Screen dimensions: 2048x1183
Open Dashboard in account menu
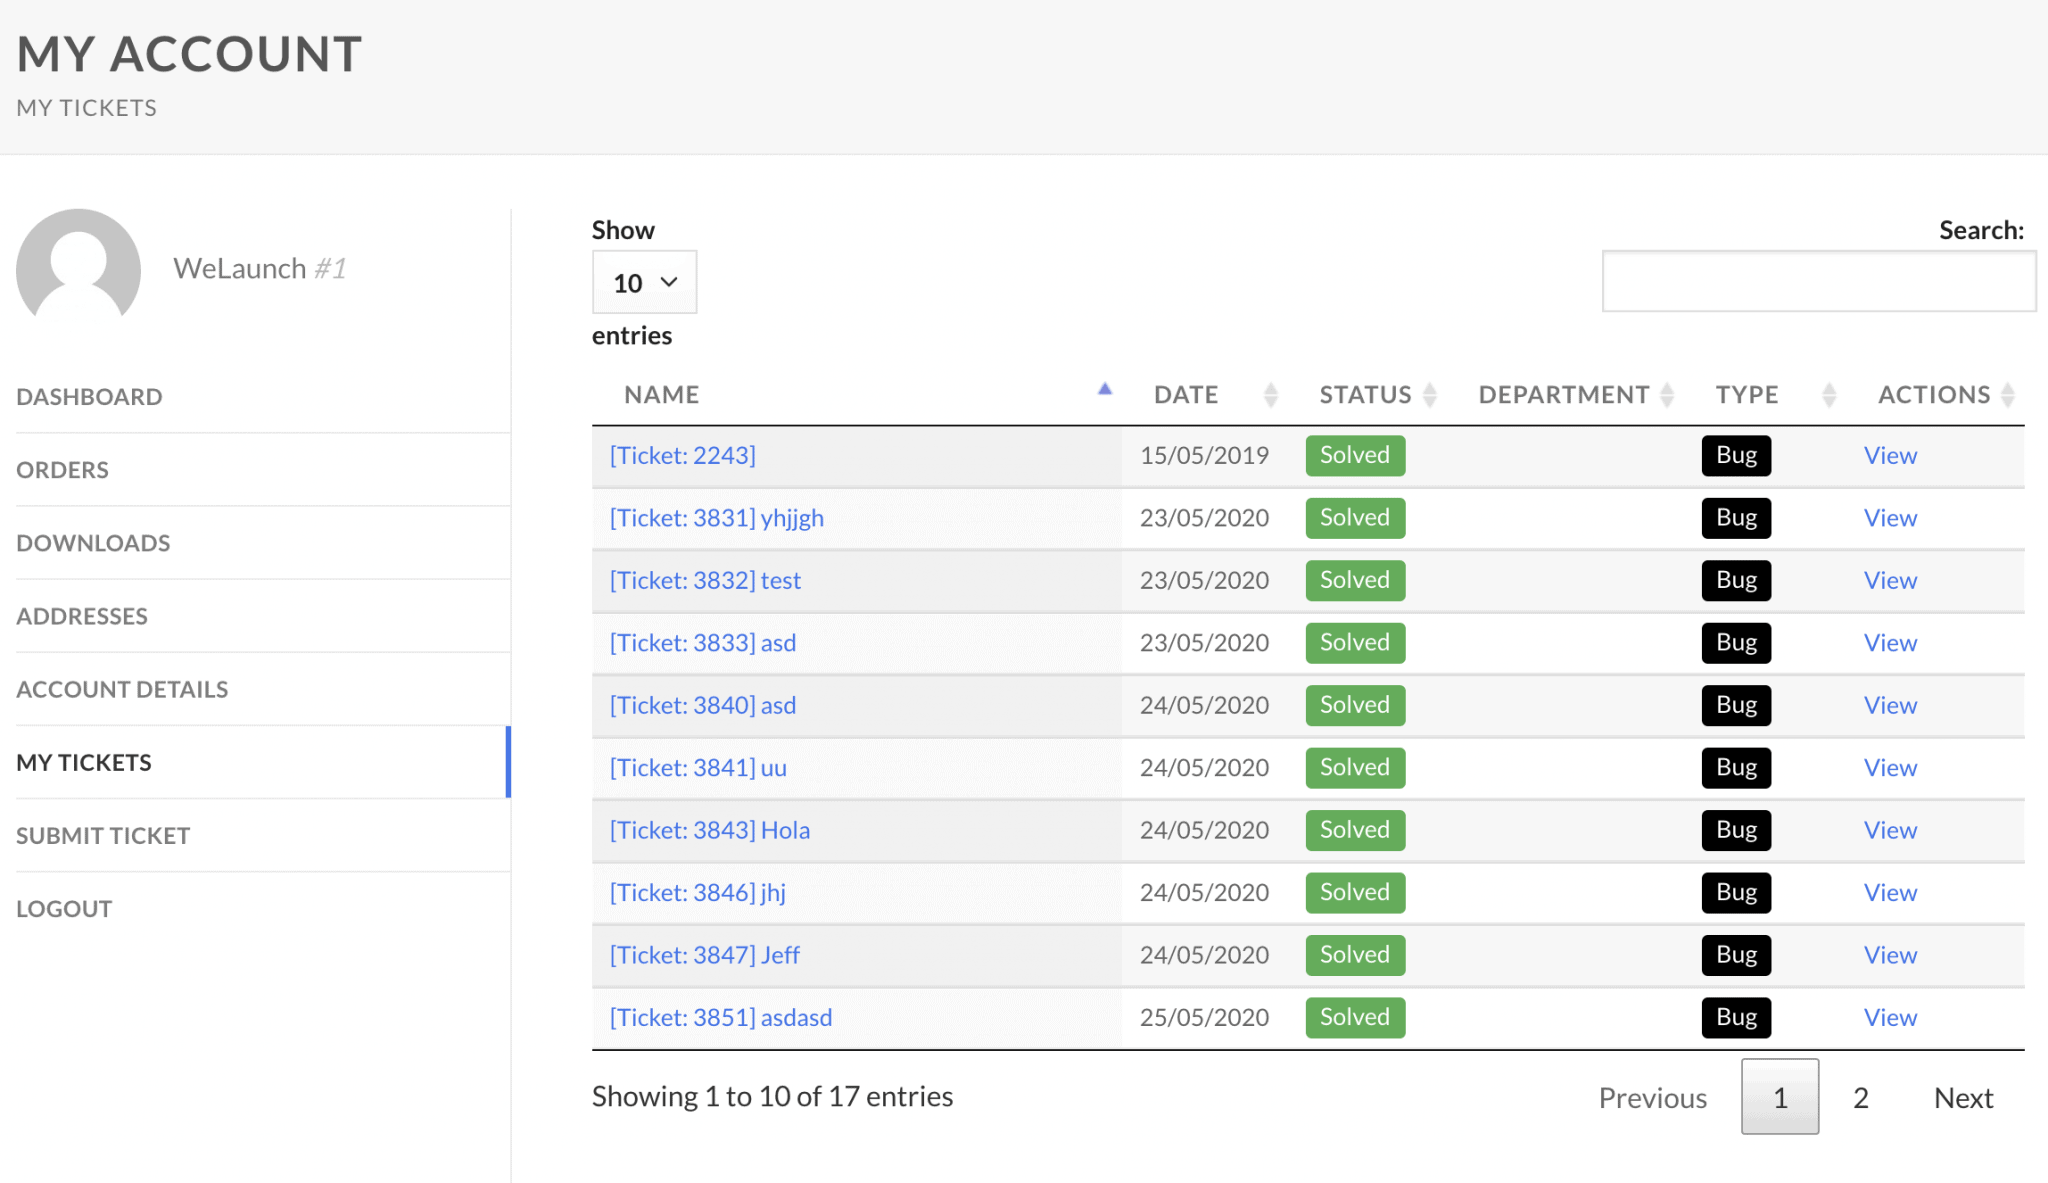click(89, 397)
